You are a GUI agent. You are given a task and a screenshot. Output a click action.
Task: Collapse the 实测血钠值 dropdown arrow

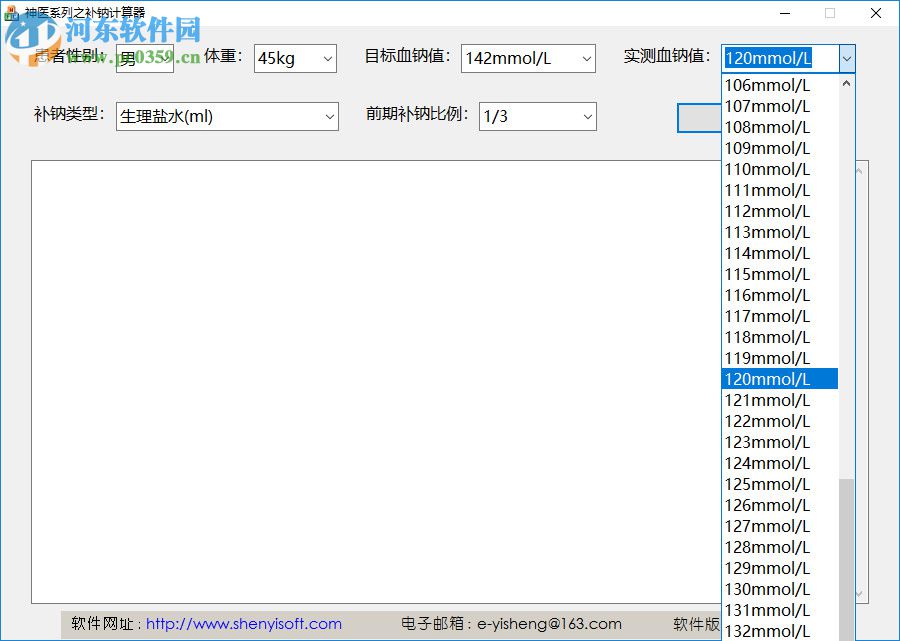pos(847,59)
